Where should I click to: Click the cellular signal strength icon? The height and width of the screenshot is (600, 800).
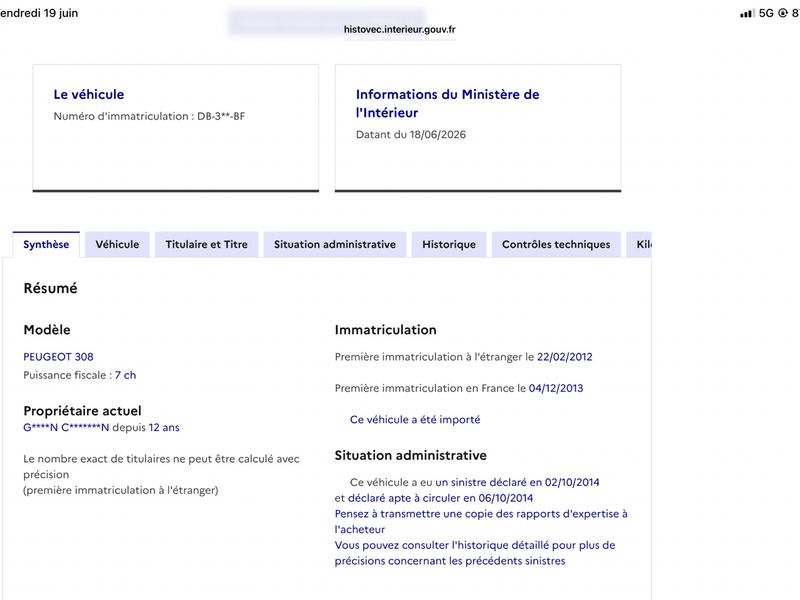pos(747,13)
